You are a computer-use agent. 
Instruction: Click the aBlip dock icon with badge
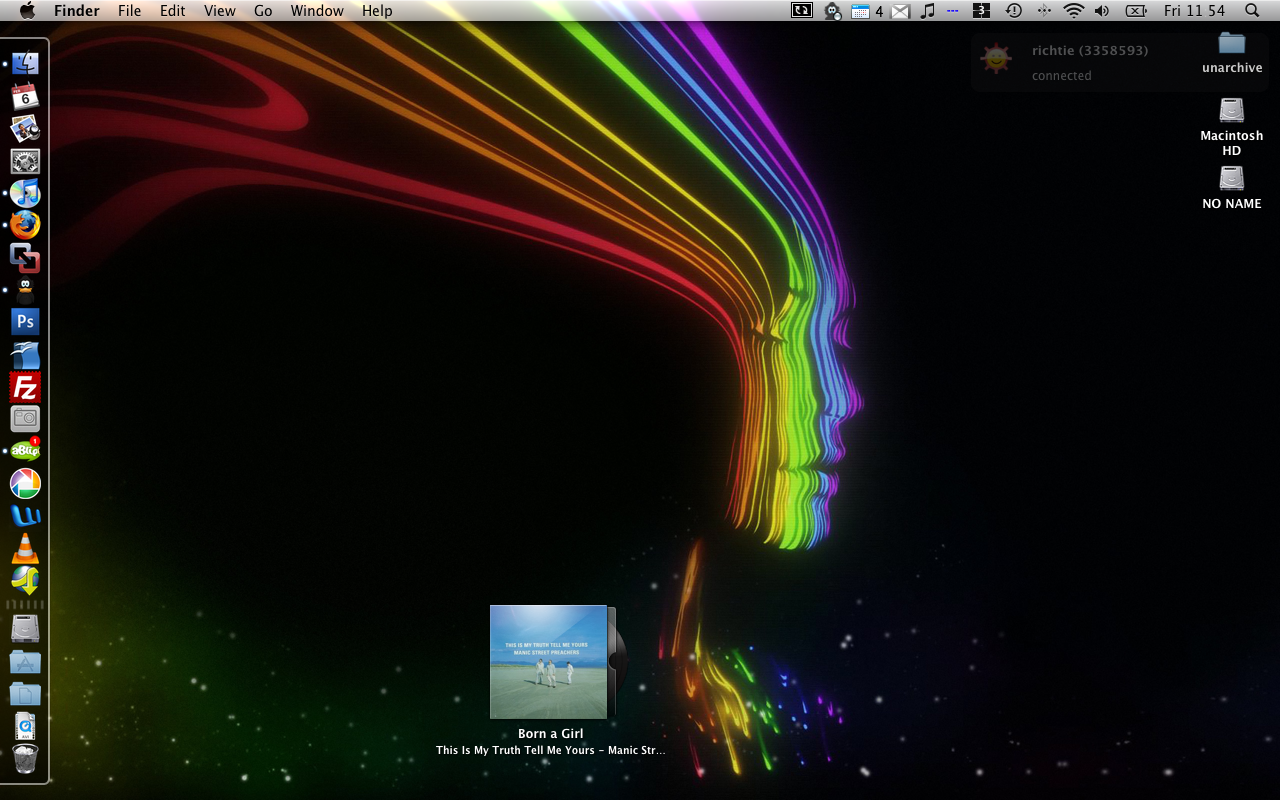[25, 451]
